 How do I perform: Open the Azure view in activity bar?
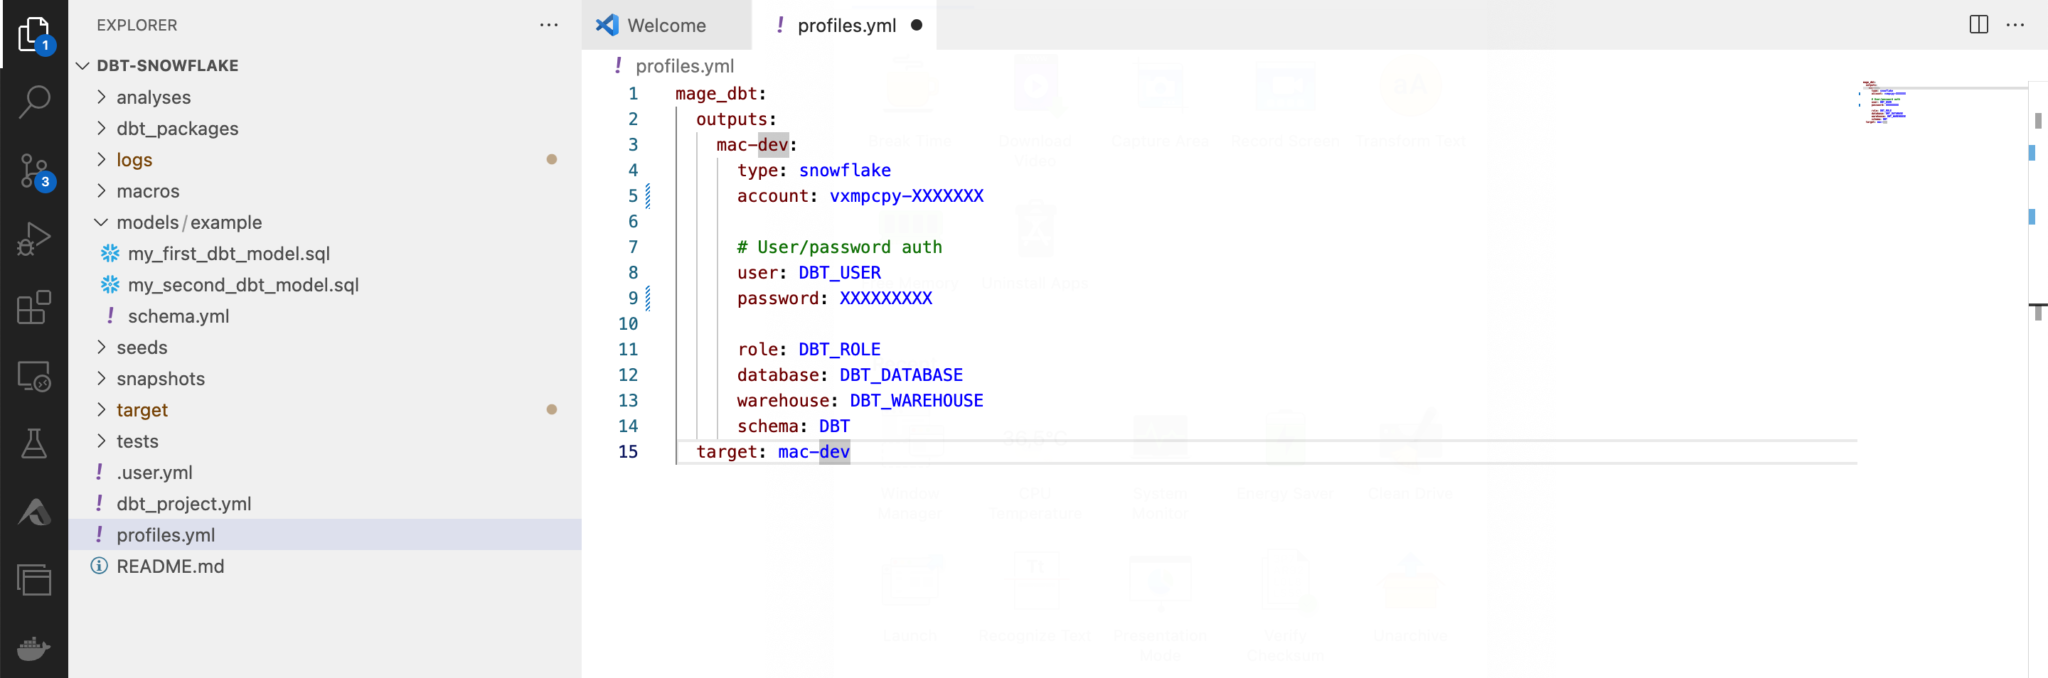(34, 512)
